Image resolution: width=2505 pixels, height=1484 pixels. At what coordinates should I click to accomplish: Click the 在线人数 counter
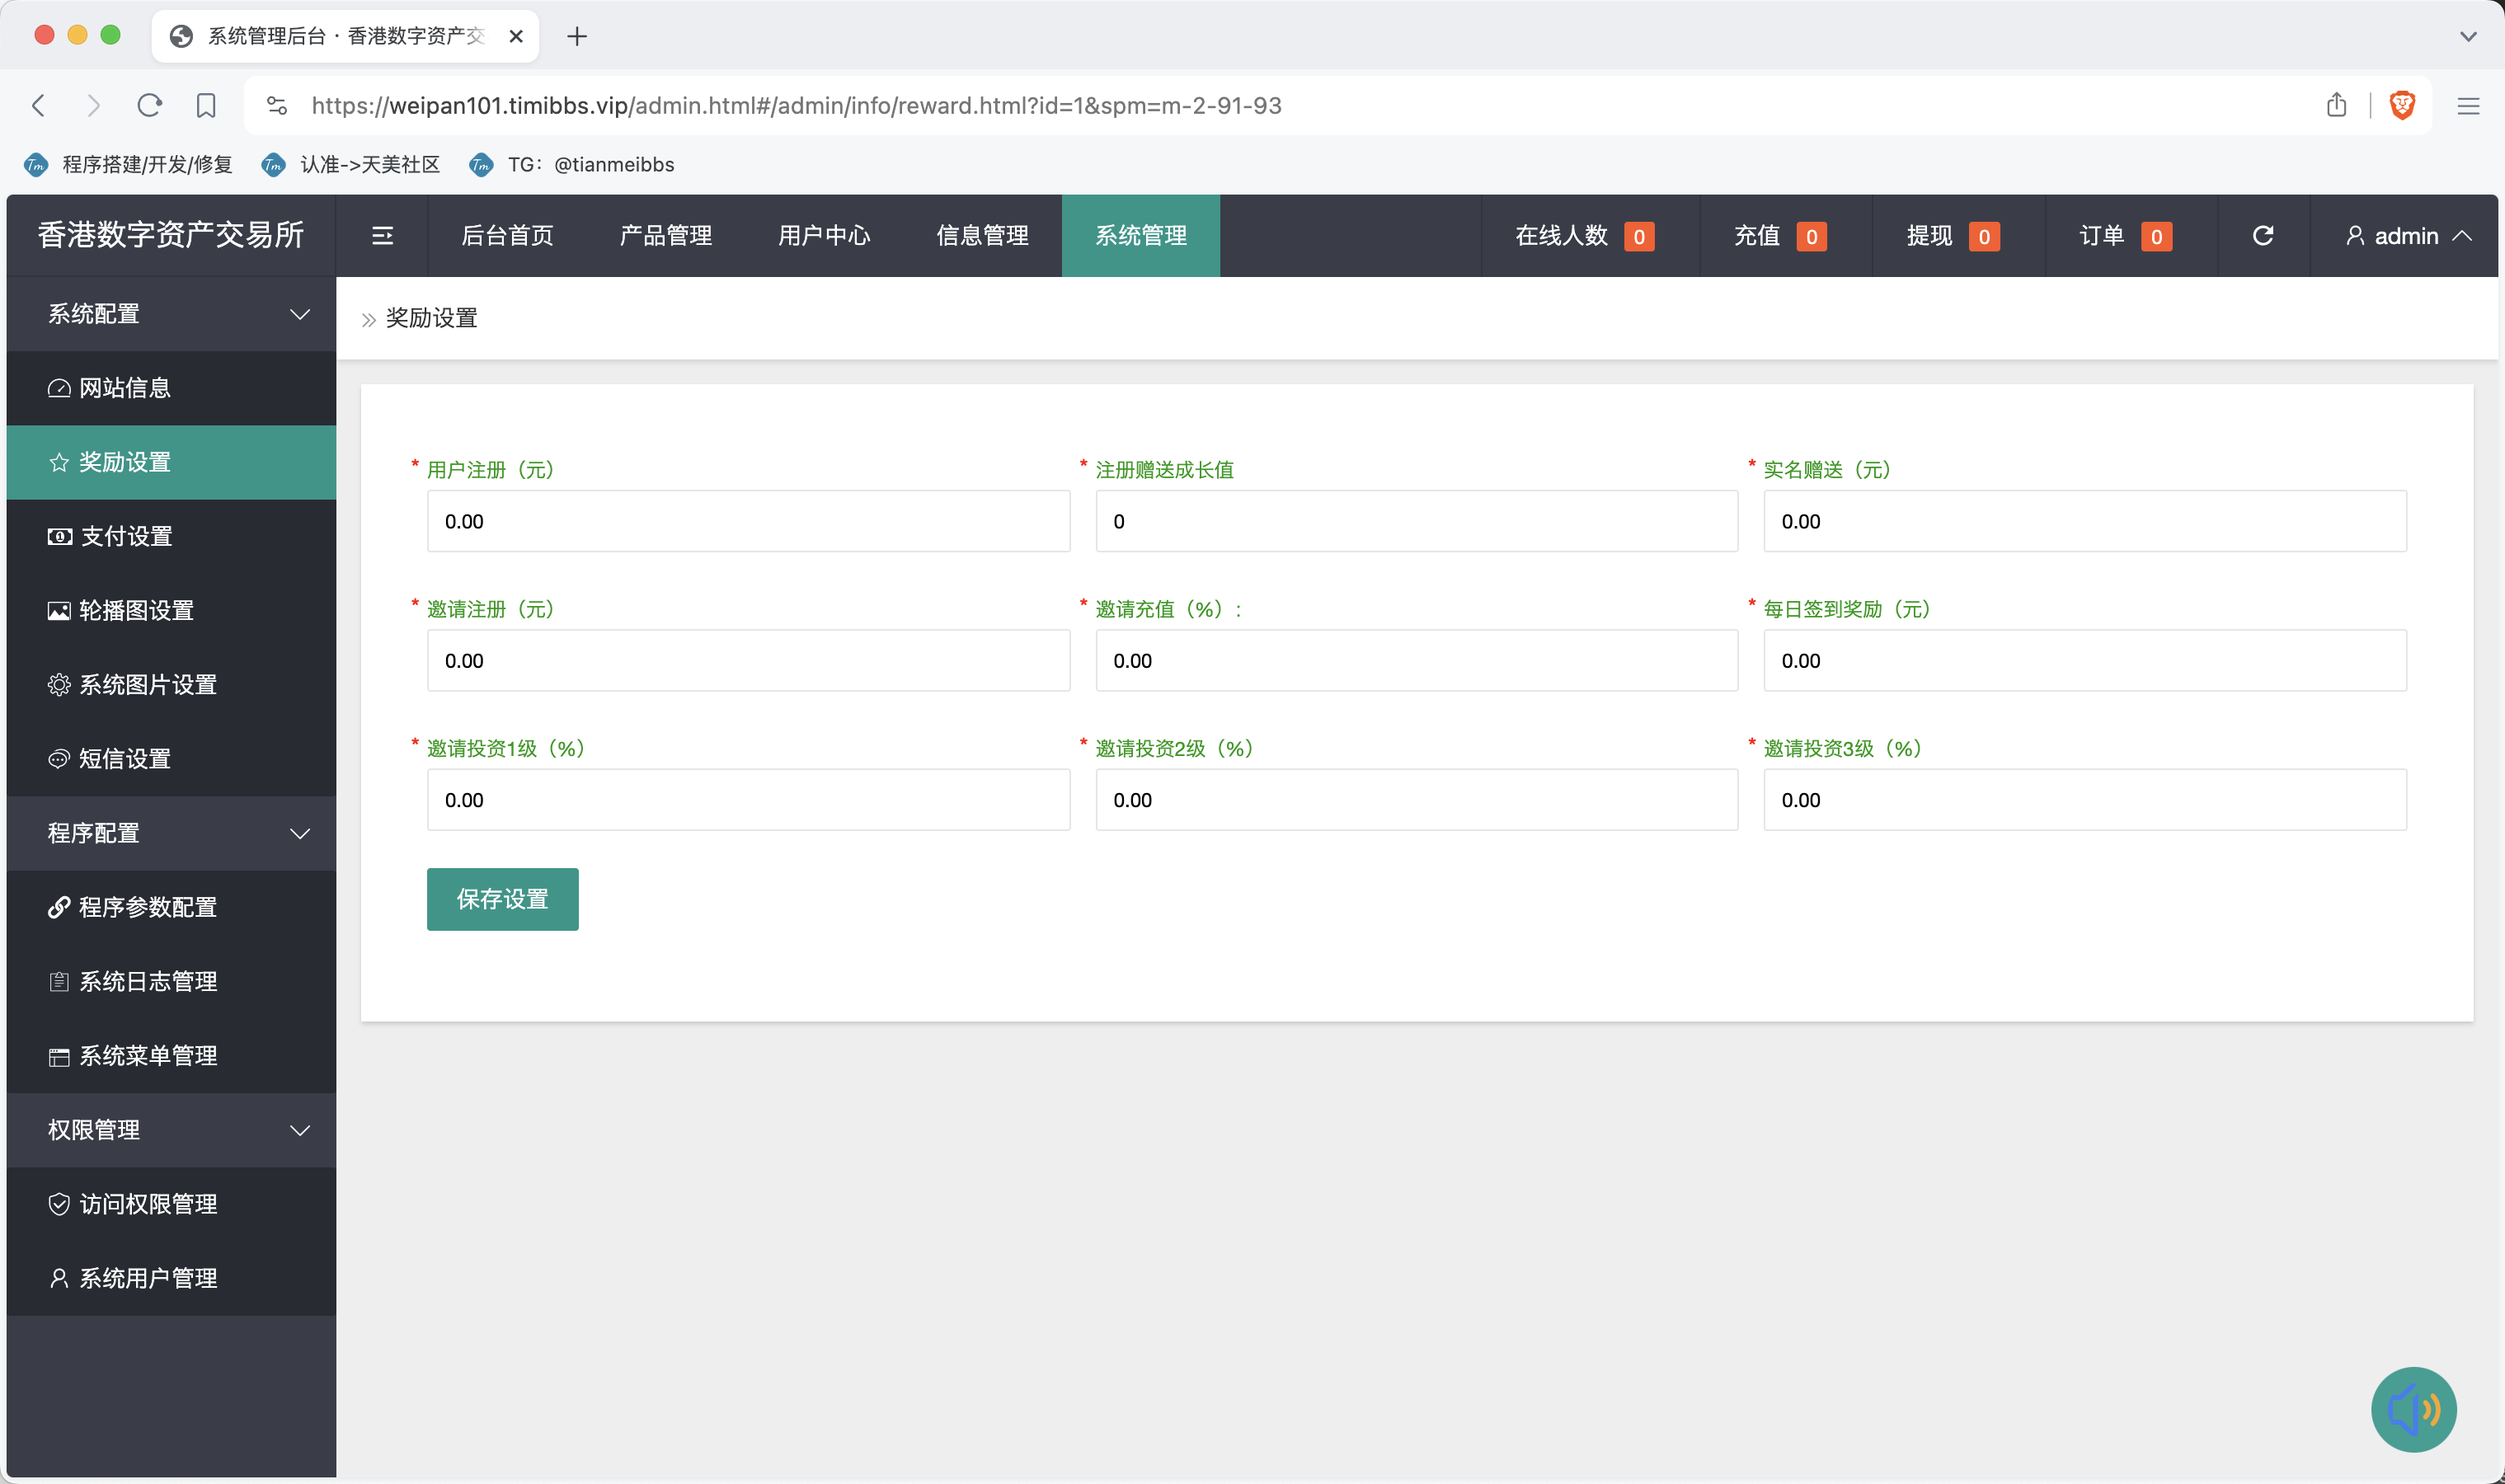tap(1585, 236)
